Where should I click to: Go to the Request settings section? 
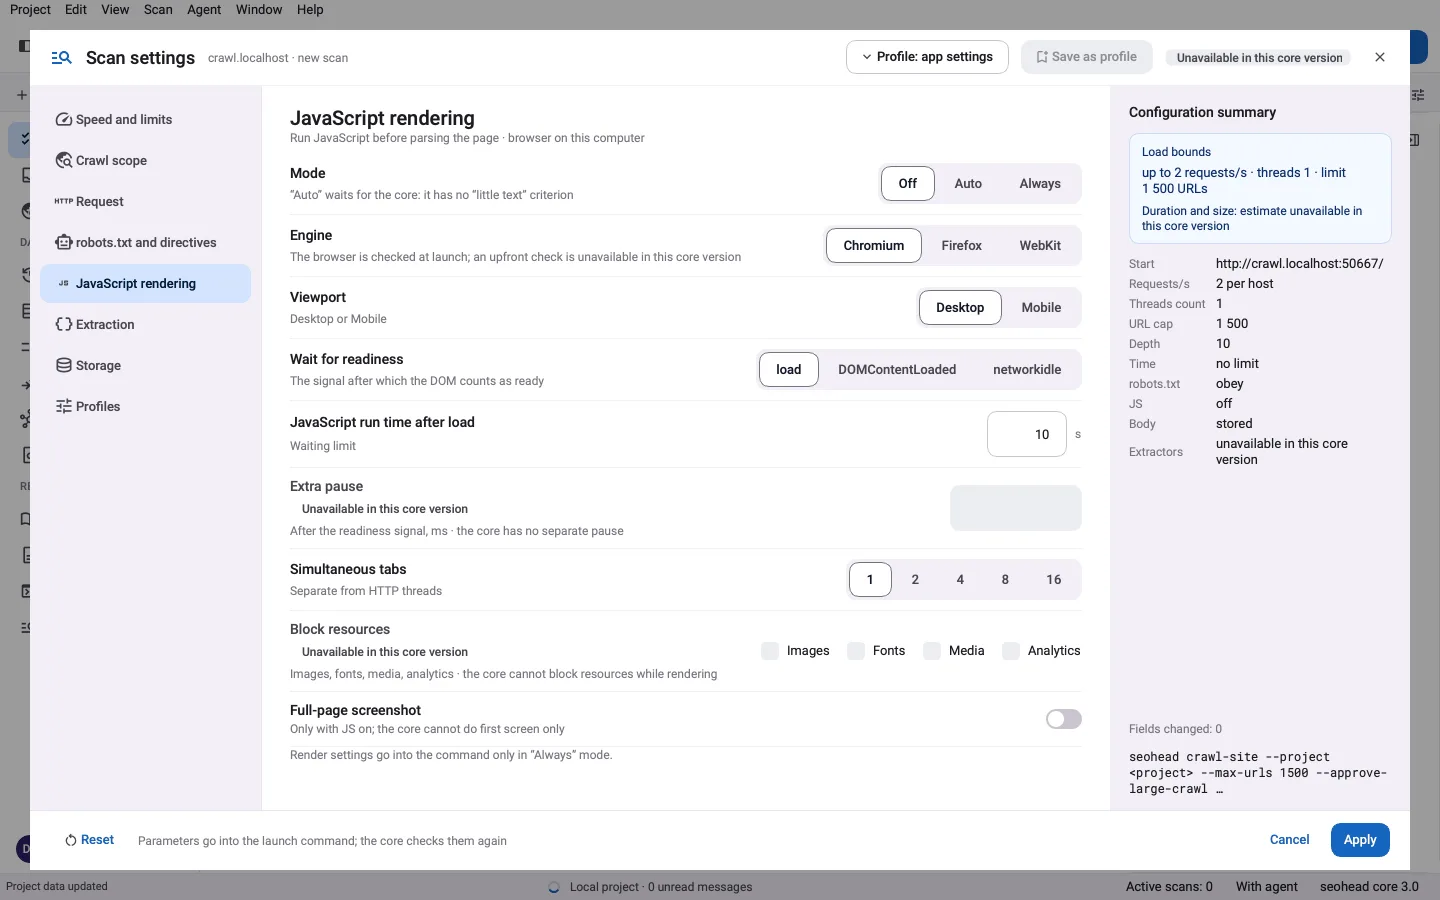coord(145,202)
